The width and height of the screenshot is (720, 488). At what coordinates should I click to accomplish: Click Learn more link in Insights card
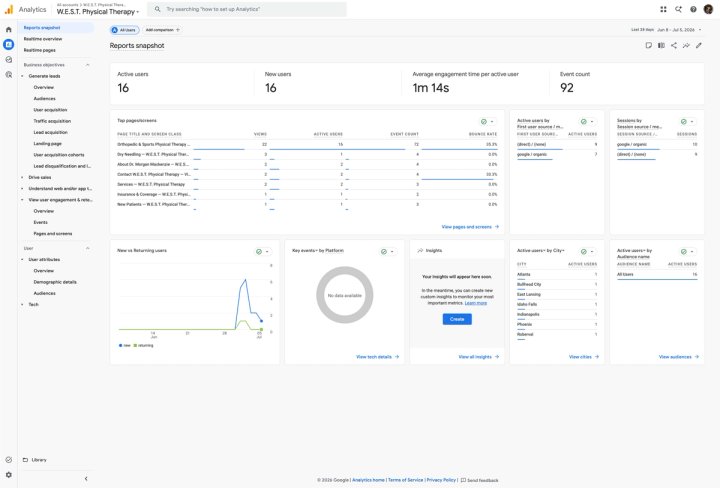pos(476,303)
